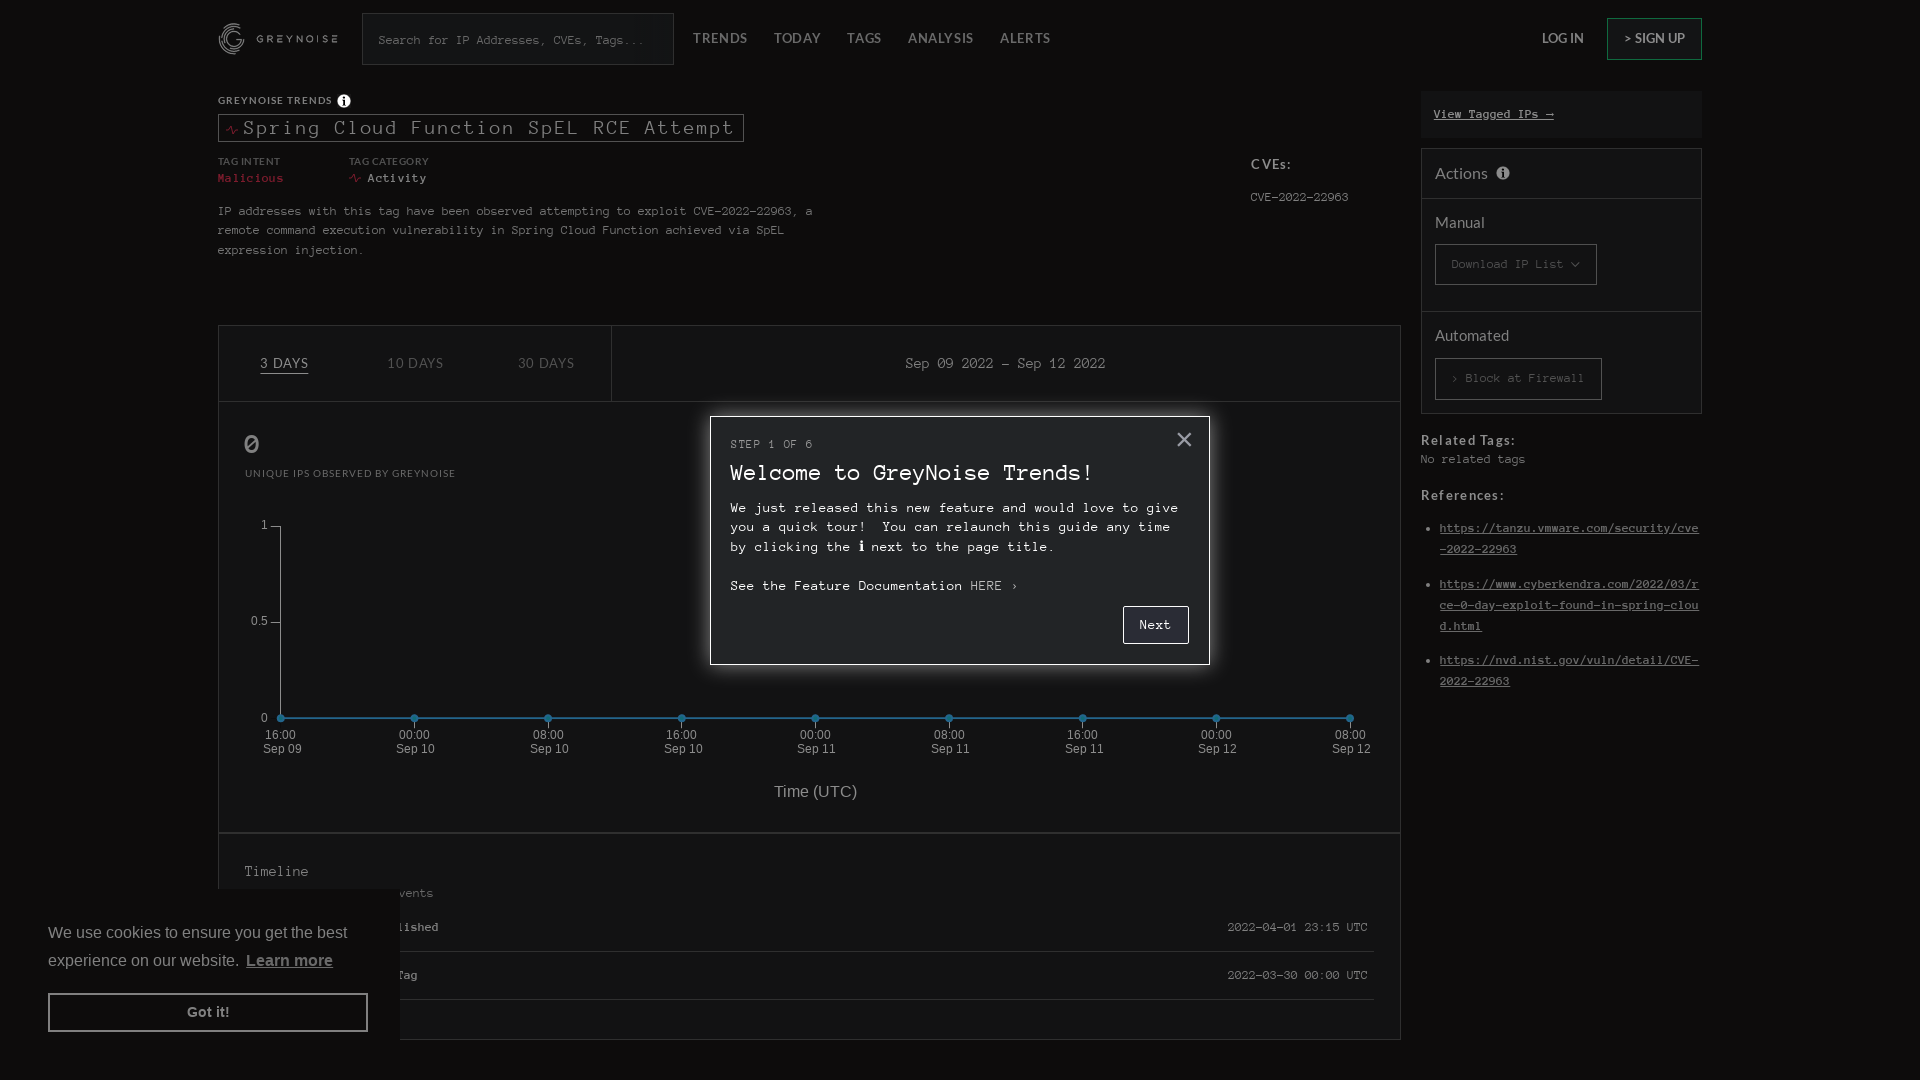Click the Sign Up button
The width and height of the screenshot is (1920, 1080).
[x=1654, y=39]
